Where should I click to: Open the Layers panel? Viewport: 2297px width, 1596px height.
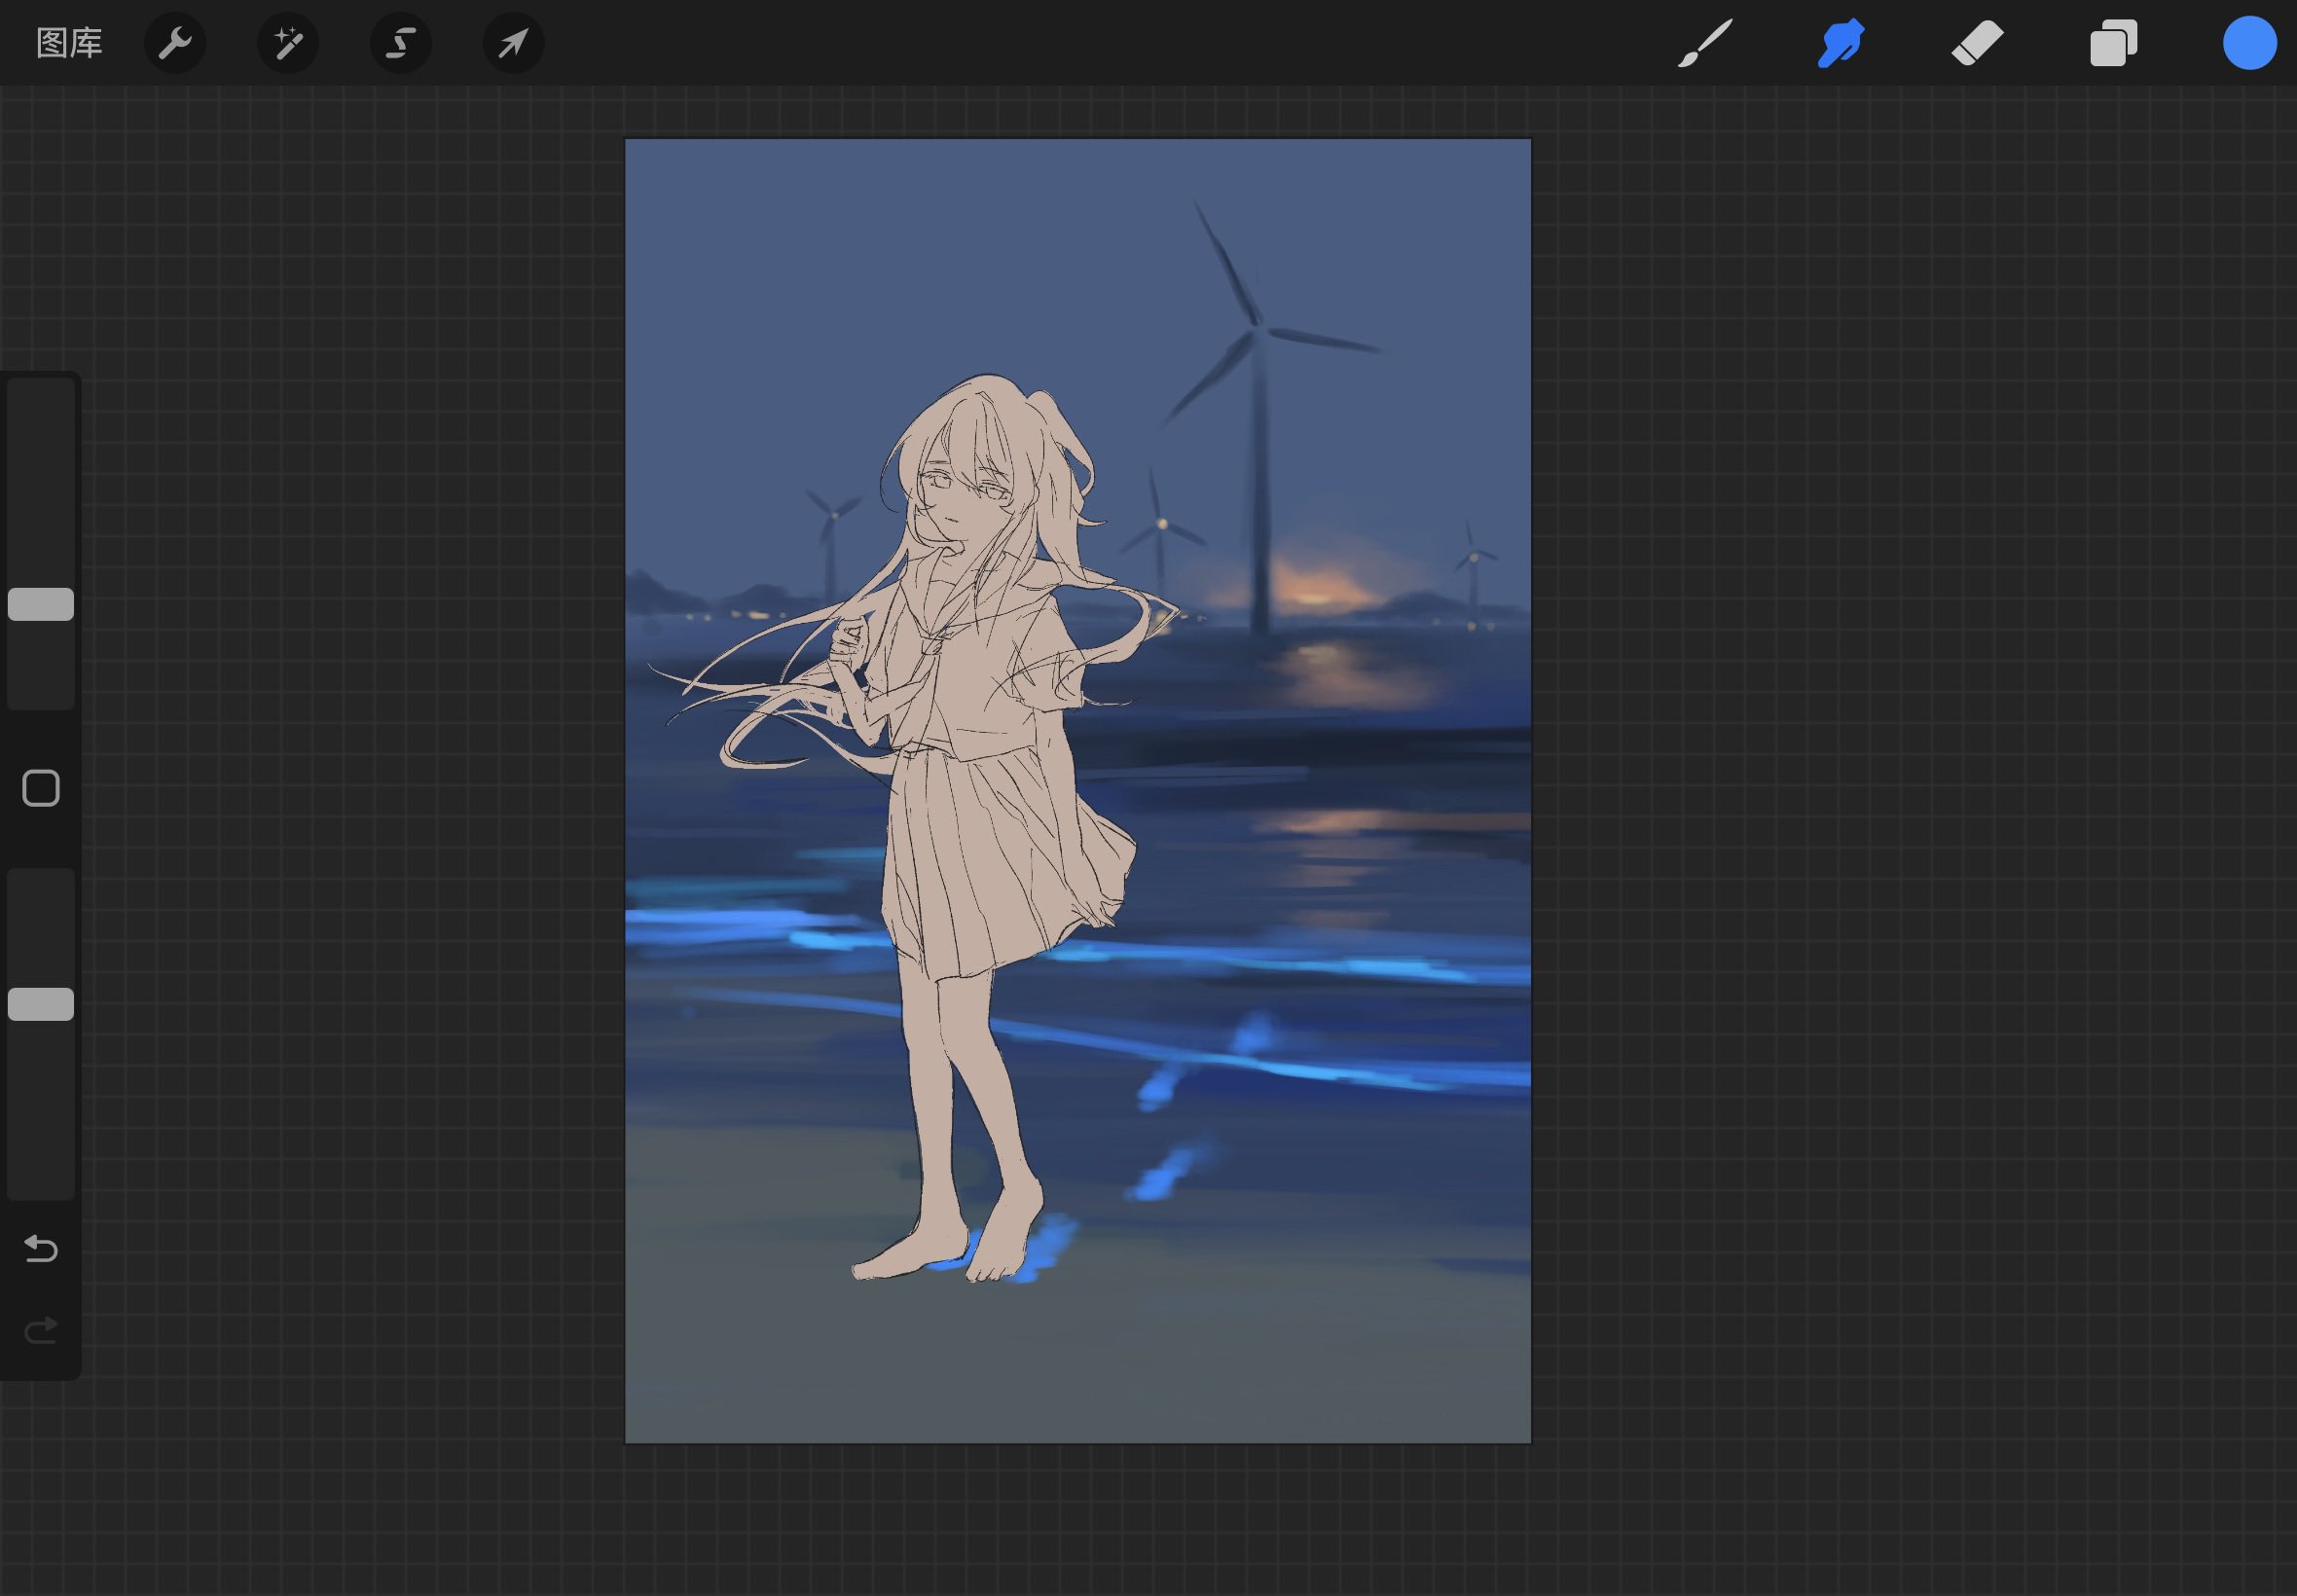point(2113,43)
